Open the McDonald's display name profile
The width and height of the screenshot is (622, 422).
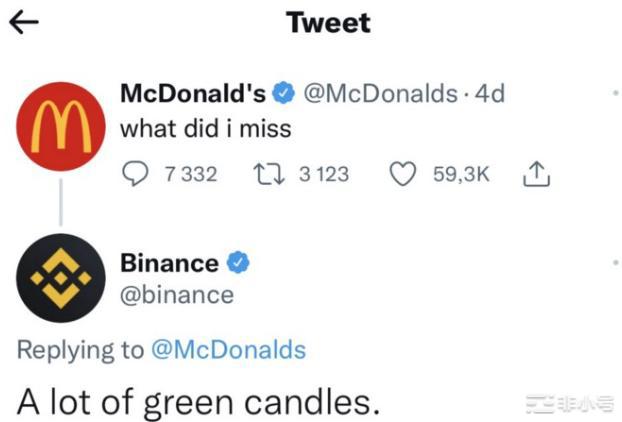(x=193, y=94)
